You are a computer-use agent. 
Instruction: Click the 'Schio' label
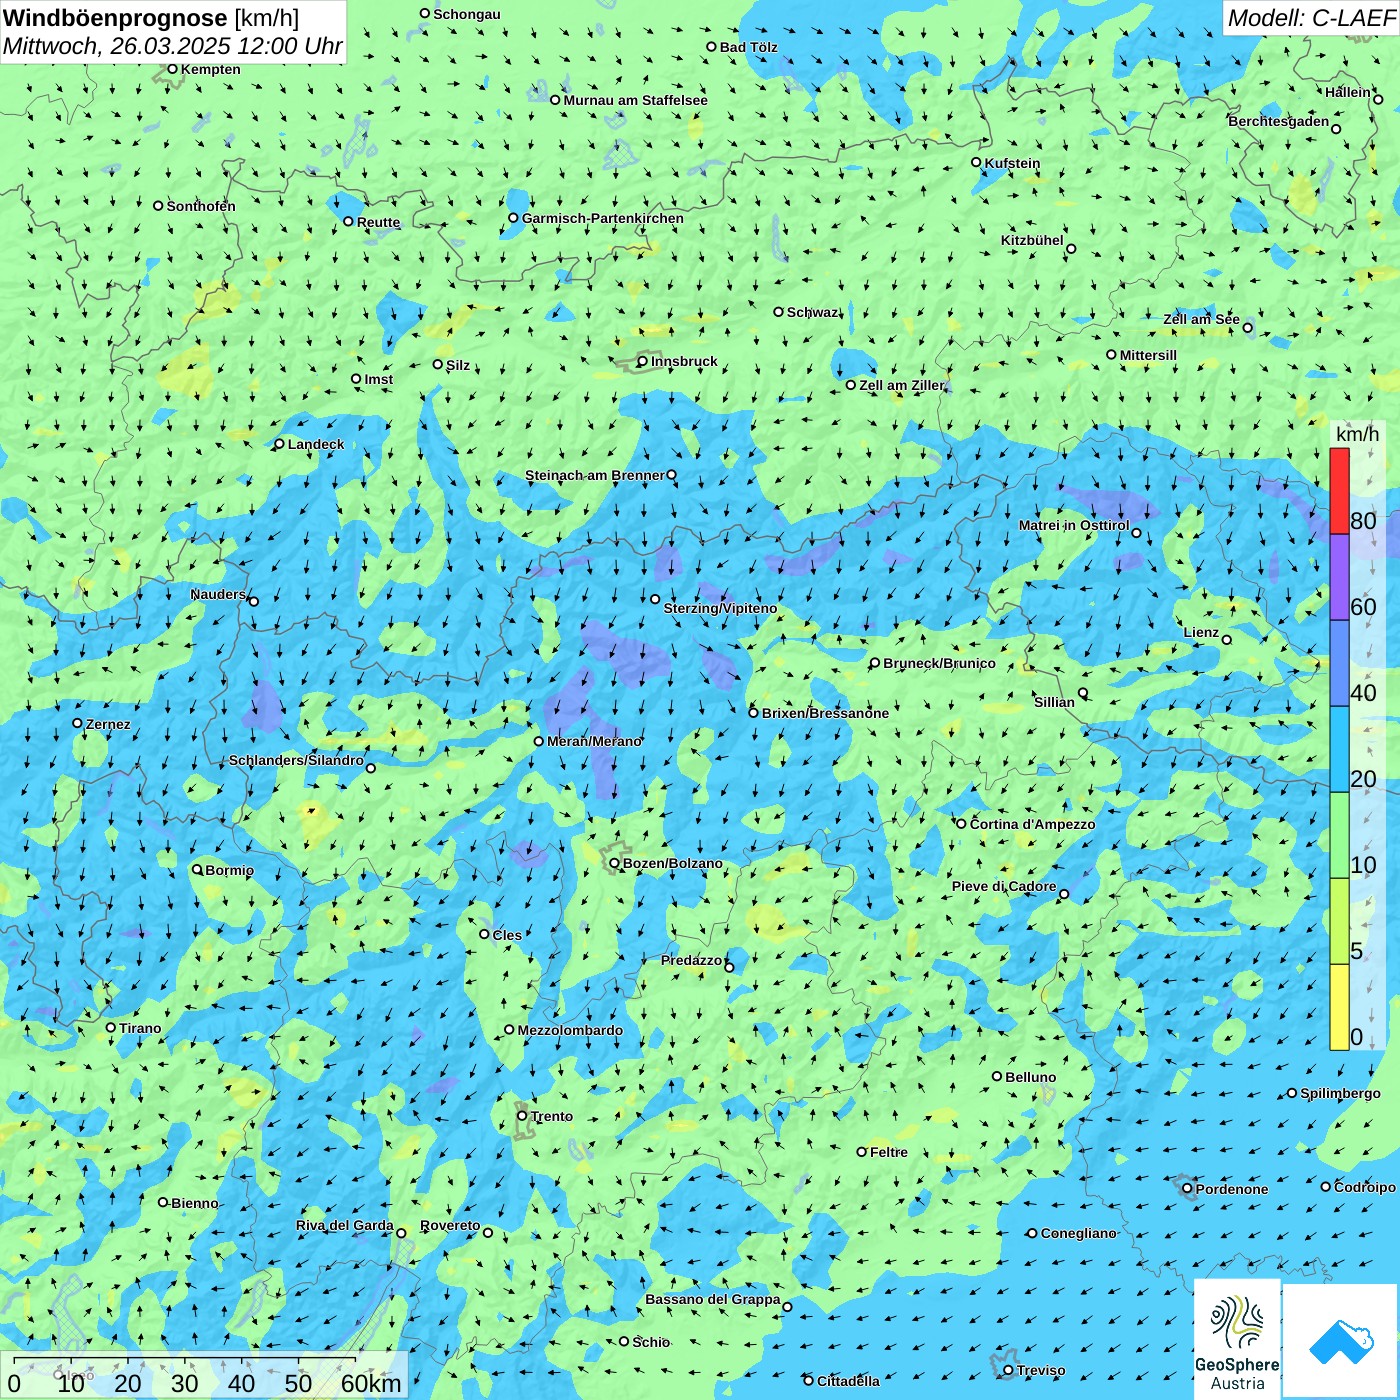click(651, 1342)
